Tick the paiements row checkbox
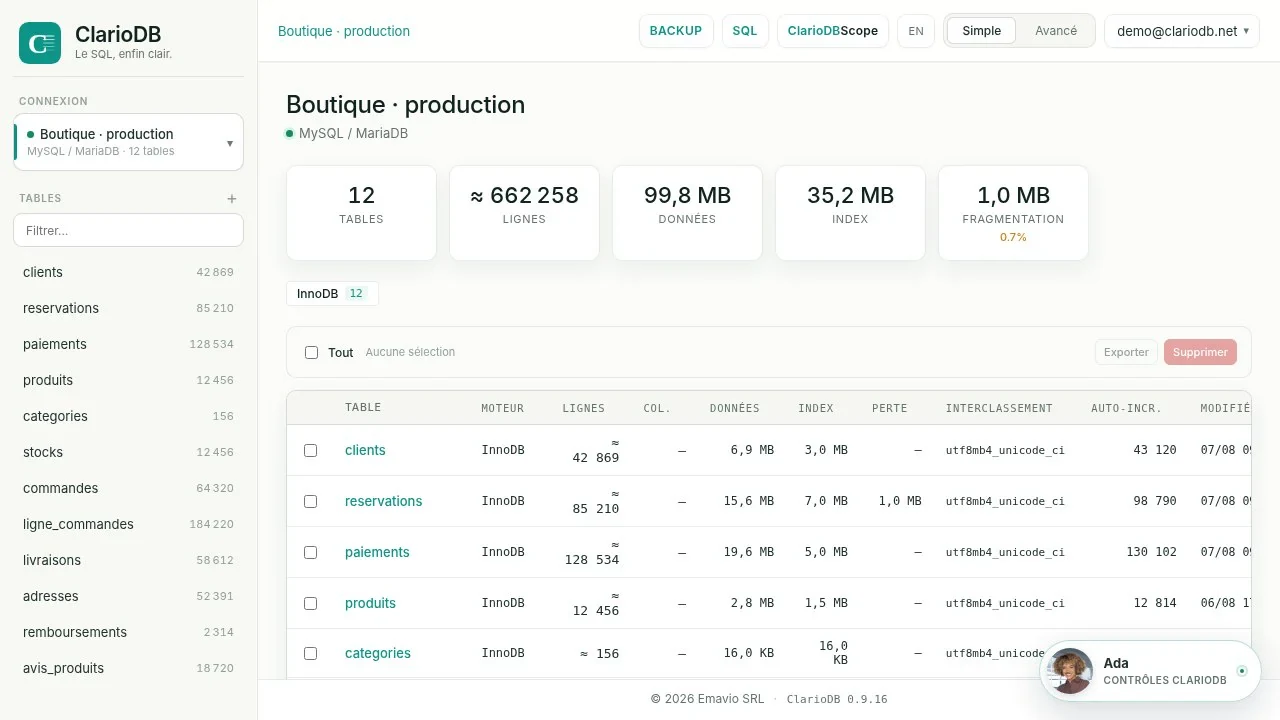The width and height of the screenshot is (1280, 720). click(310, 552)
